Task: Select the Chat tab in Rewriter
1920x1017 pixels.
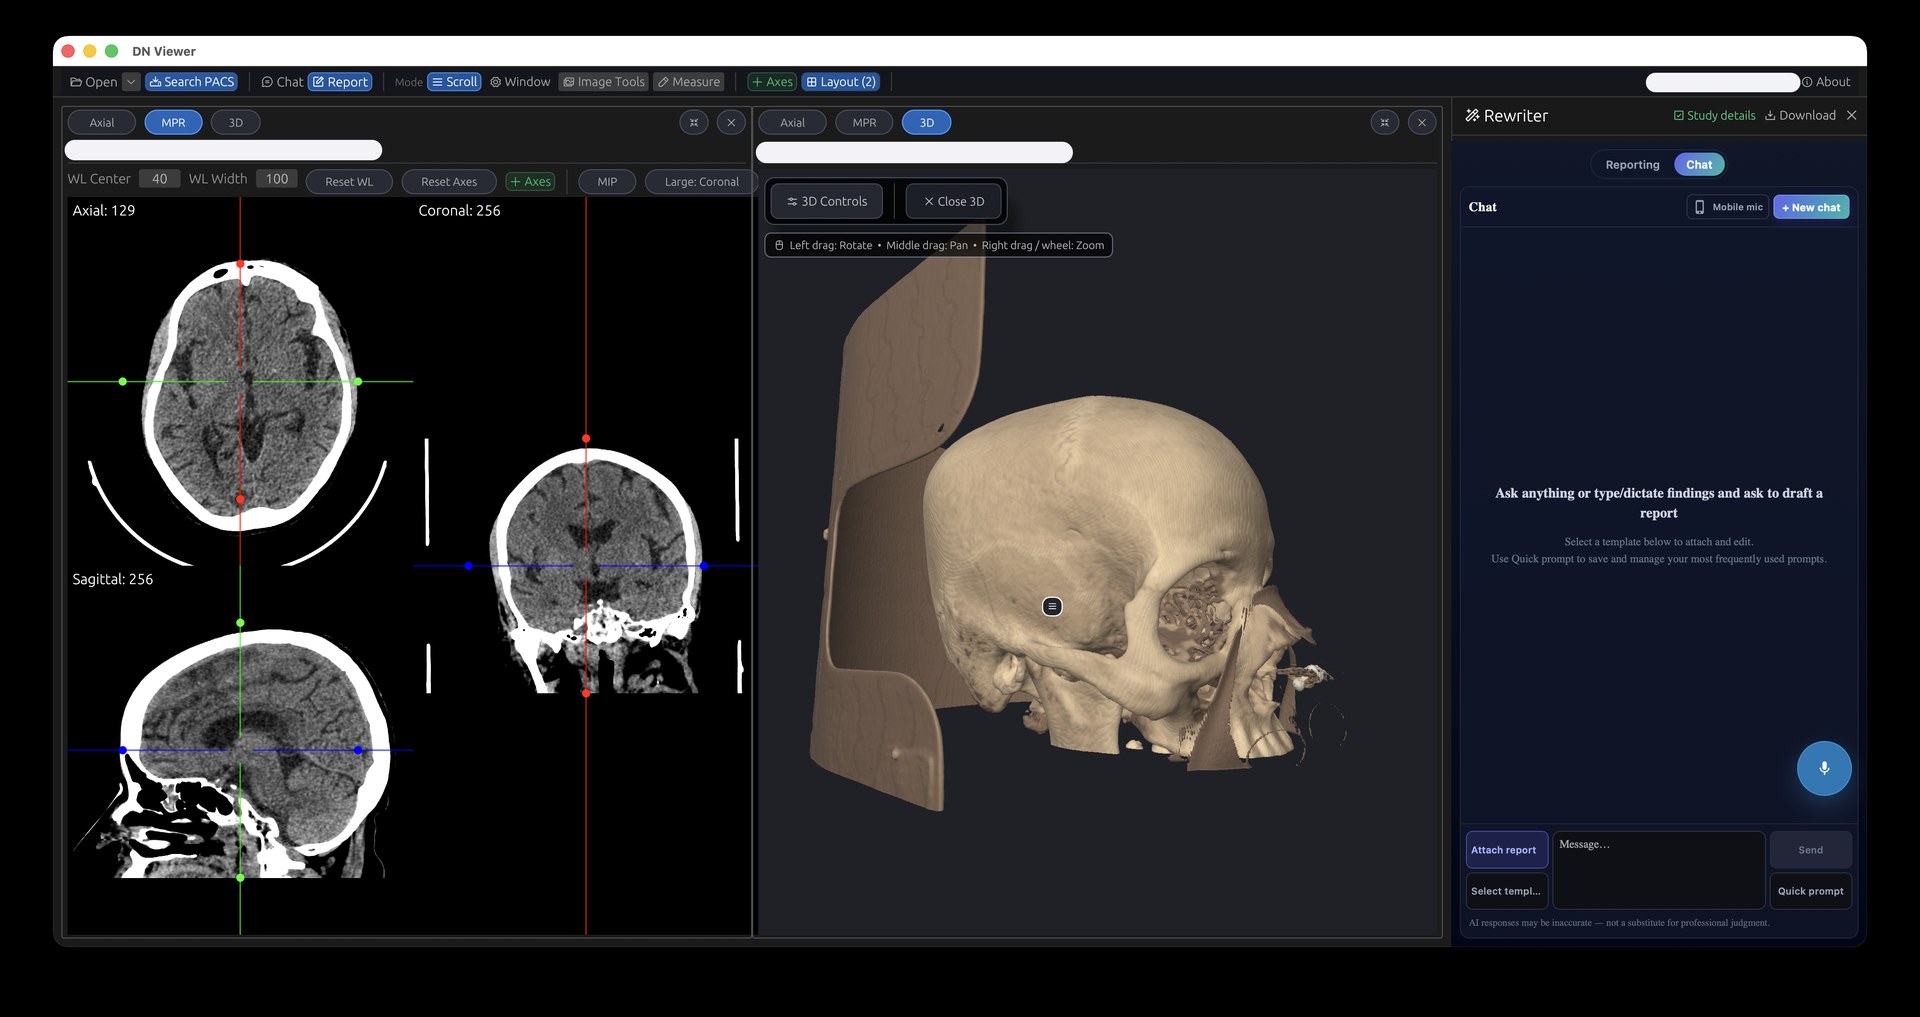Action: pos(1699,165)
